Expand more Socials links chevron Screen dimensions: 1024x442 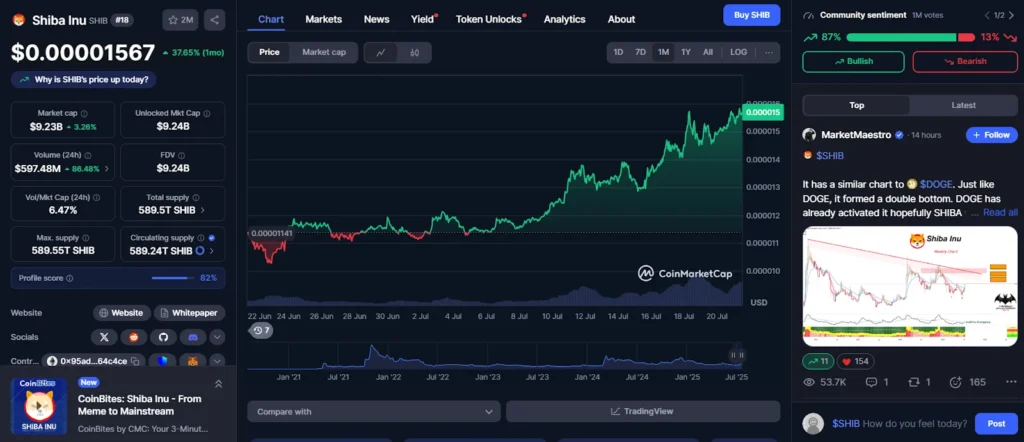coord(217,337)
